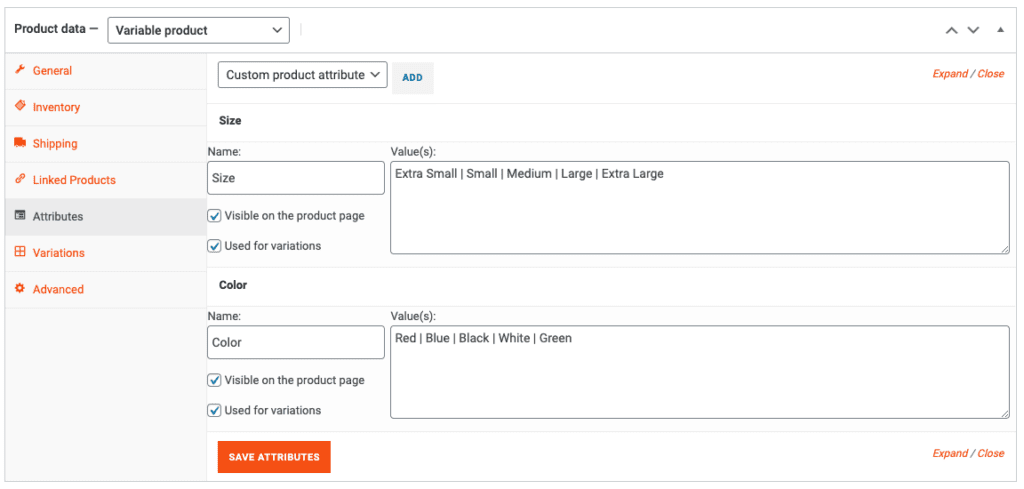Click the top Expand link
This screenshot has height=489, width=1024.
click(x=950, y=74)
